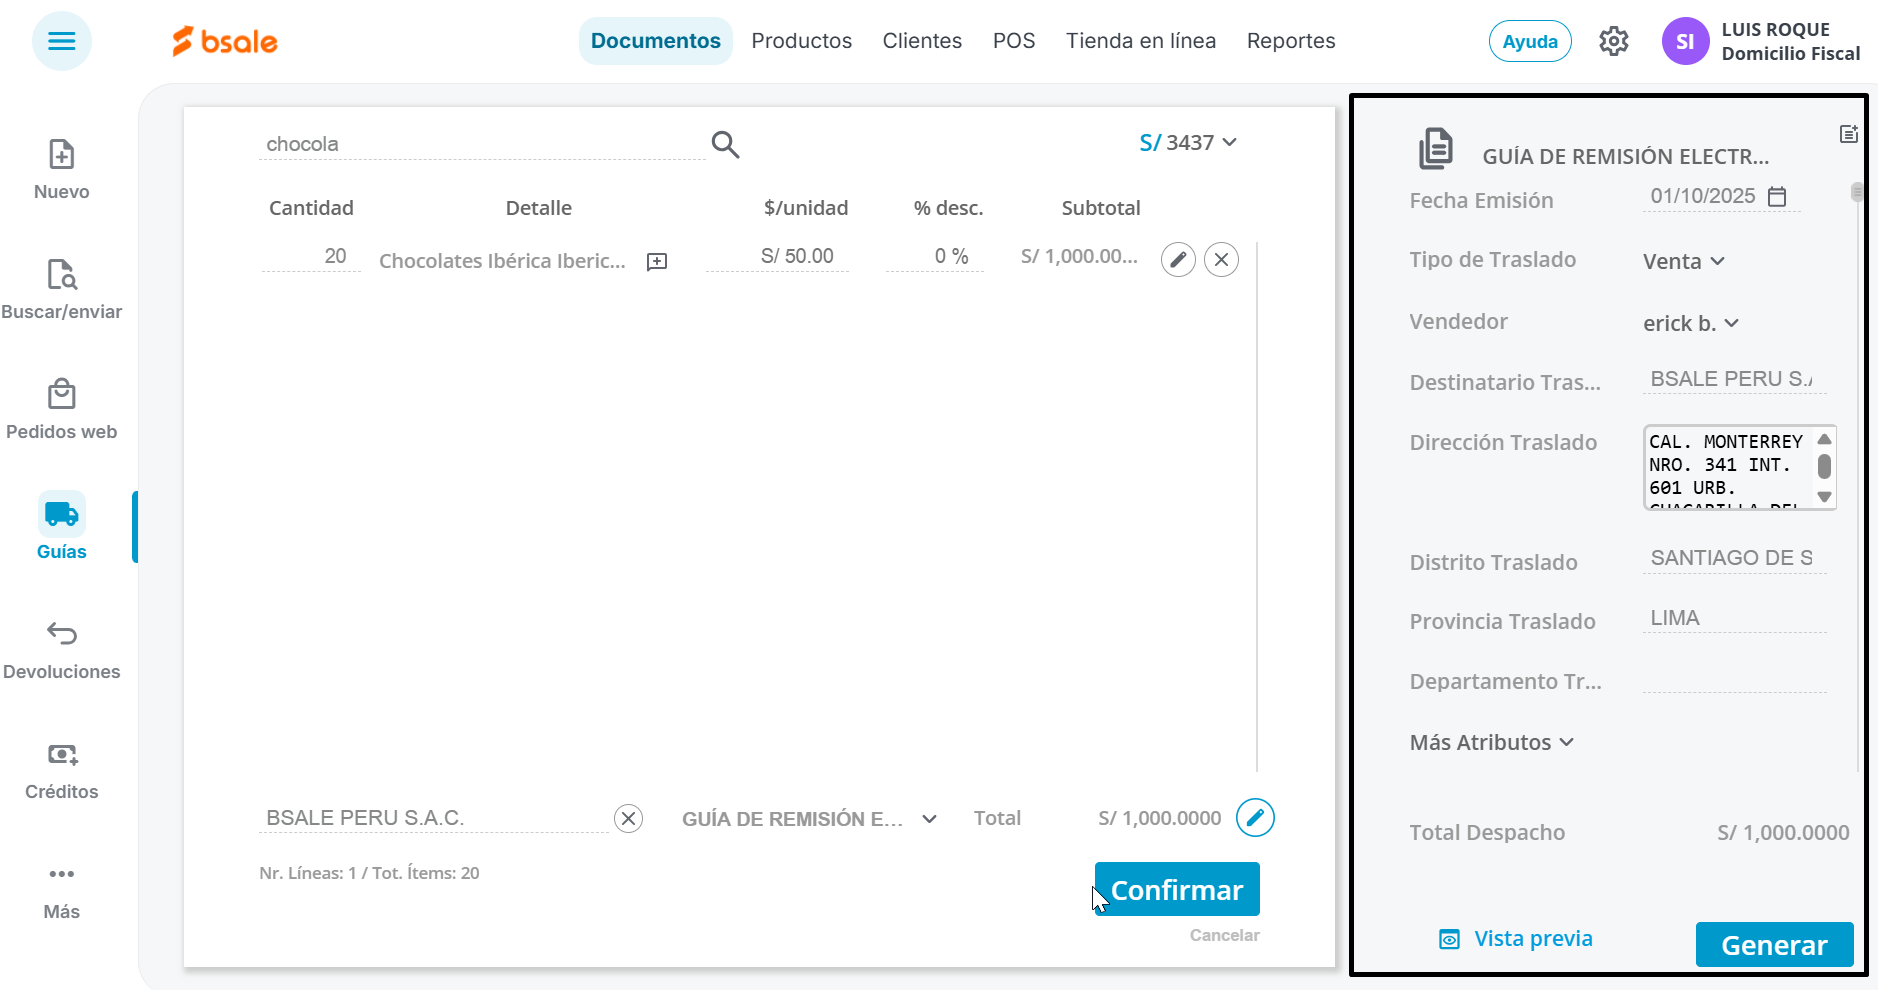This screenshot has height=990, width=1878.
Task: Click the BSALE PERU S.A.C. client field
Action: coord(434,818)
